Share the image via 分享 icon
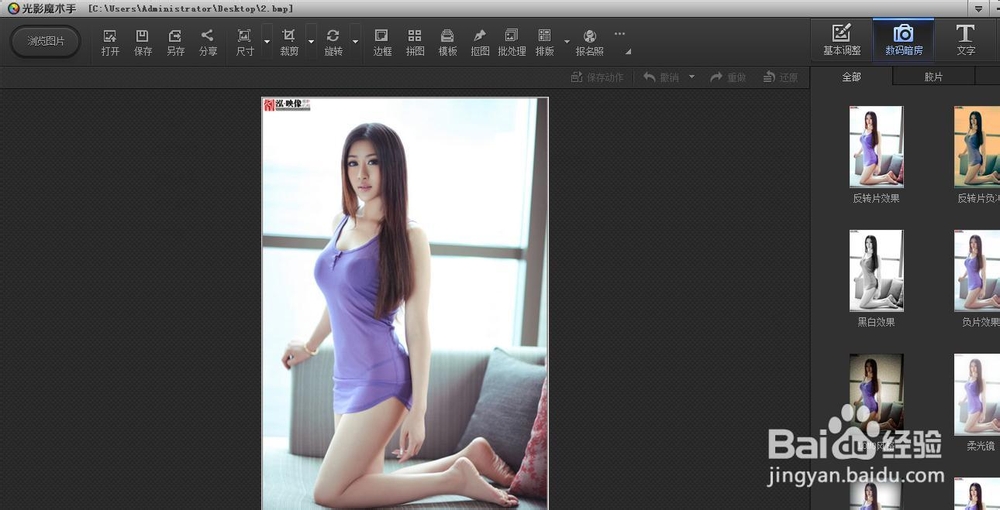The image size is (1000, 510). click(x=207, y=43)
